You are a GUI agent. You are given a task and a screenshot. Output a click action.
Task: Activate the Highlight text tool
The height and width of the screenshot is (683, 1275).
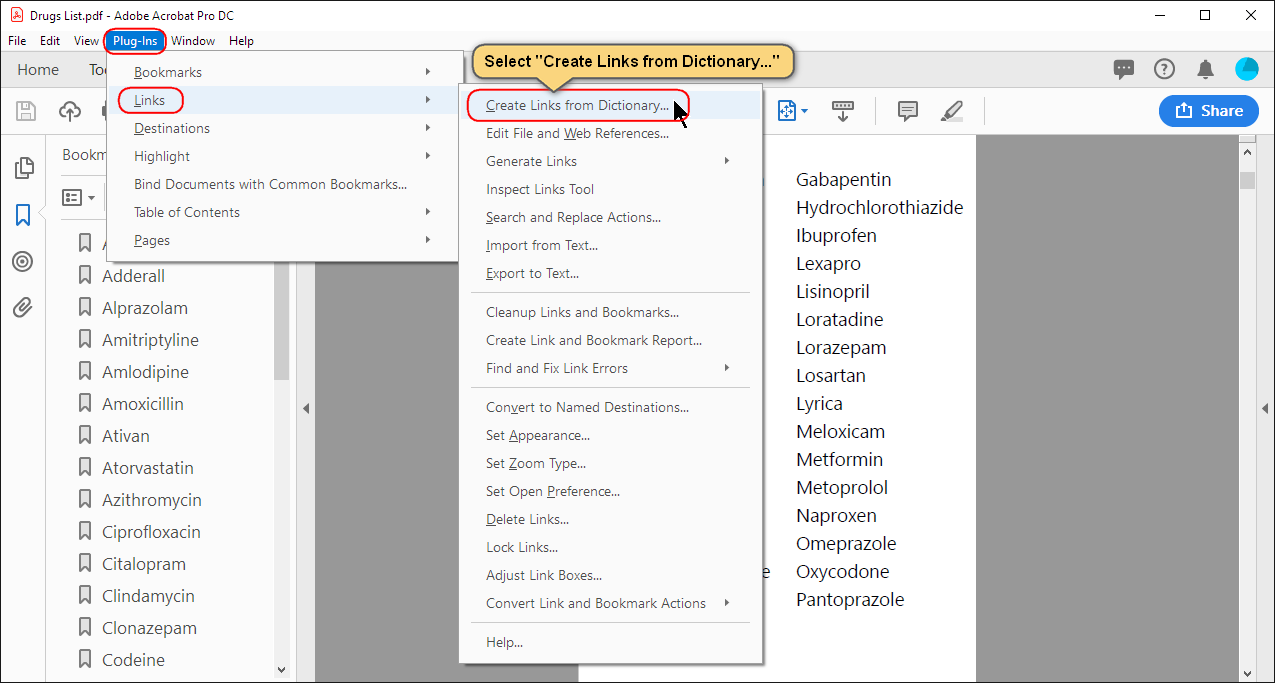952,112
